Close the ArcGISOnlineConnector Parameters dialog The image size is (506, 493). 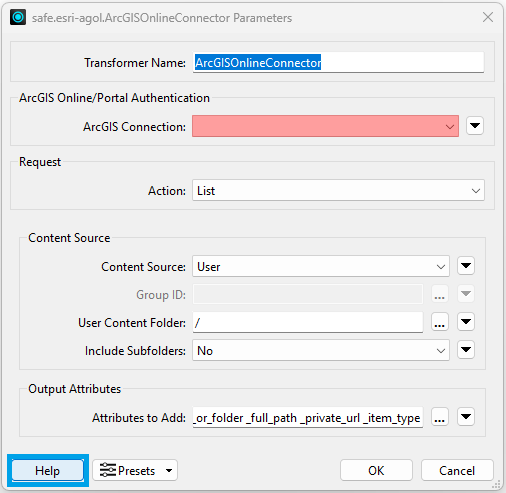point(488,17)
